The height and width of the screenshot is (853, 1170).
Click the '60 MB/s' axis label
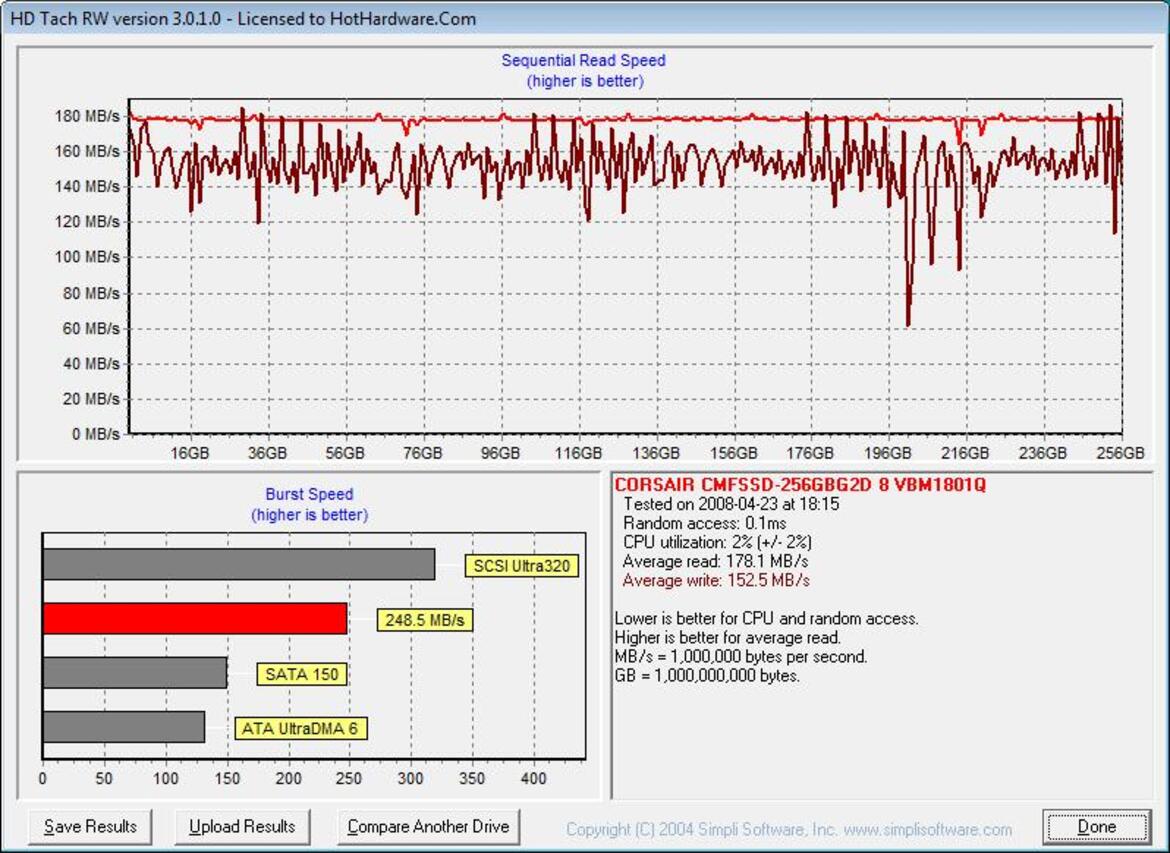coord(90,328)
